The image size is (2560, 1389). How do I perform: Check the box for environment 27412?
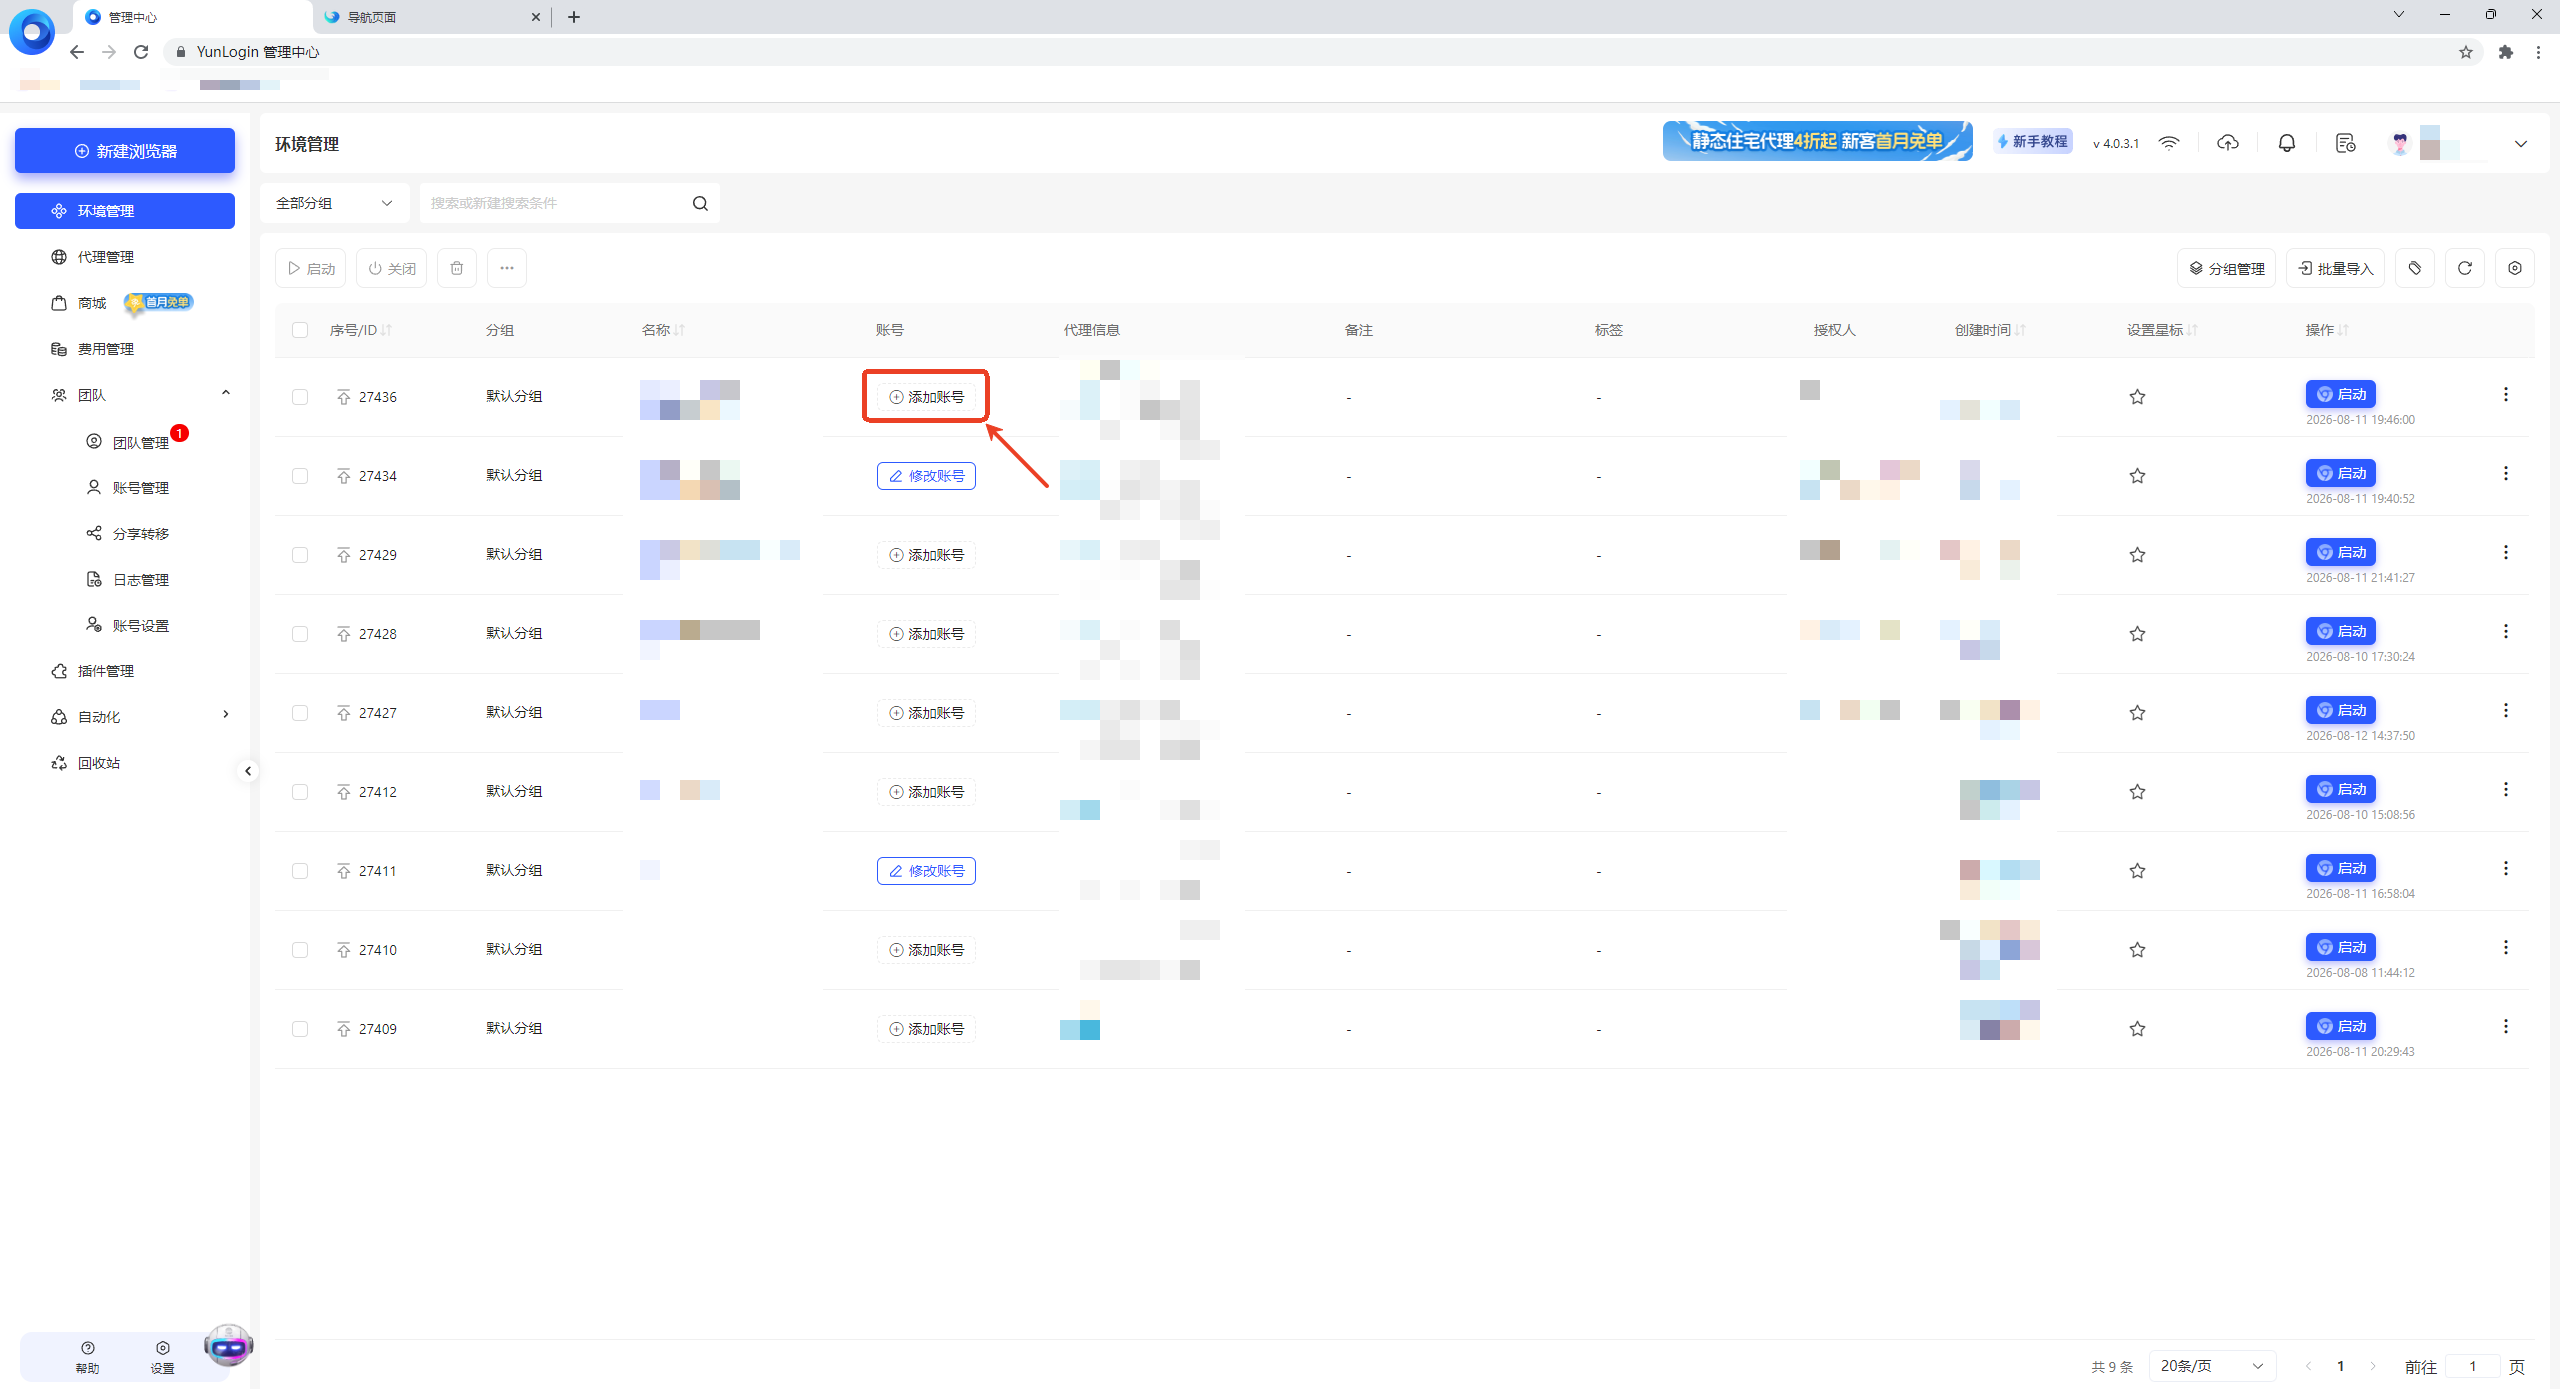tap(300, 792)
